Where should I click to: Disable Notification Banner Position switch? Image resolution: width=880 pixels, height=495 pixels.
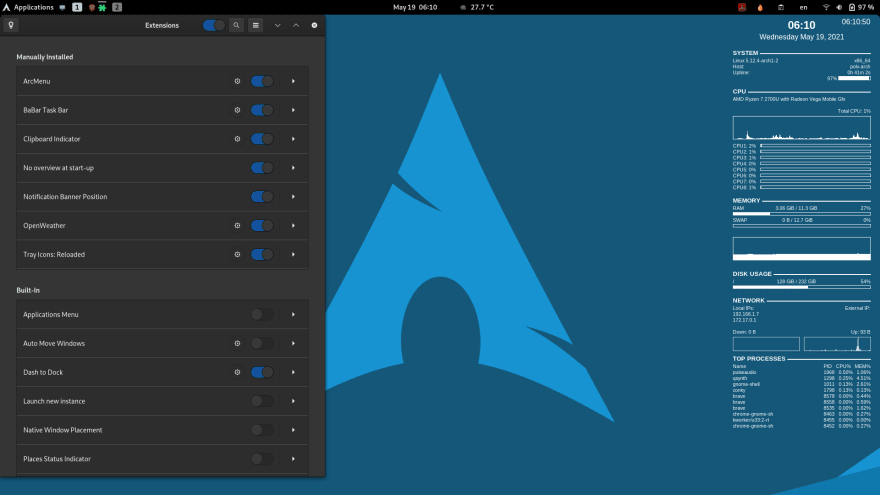[262, 196]
